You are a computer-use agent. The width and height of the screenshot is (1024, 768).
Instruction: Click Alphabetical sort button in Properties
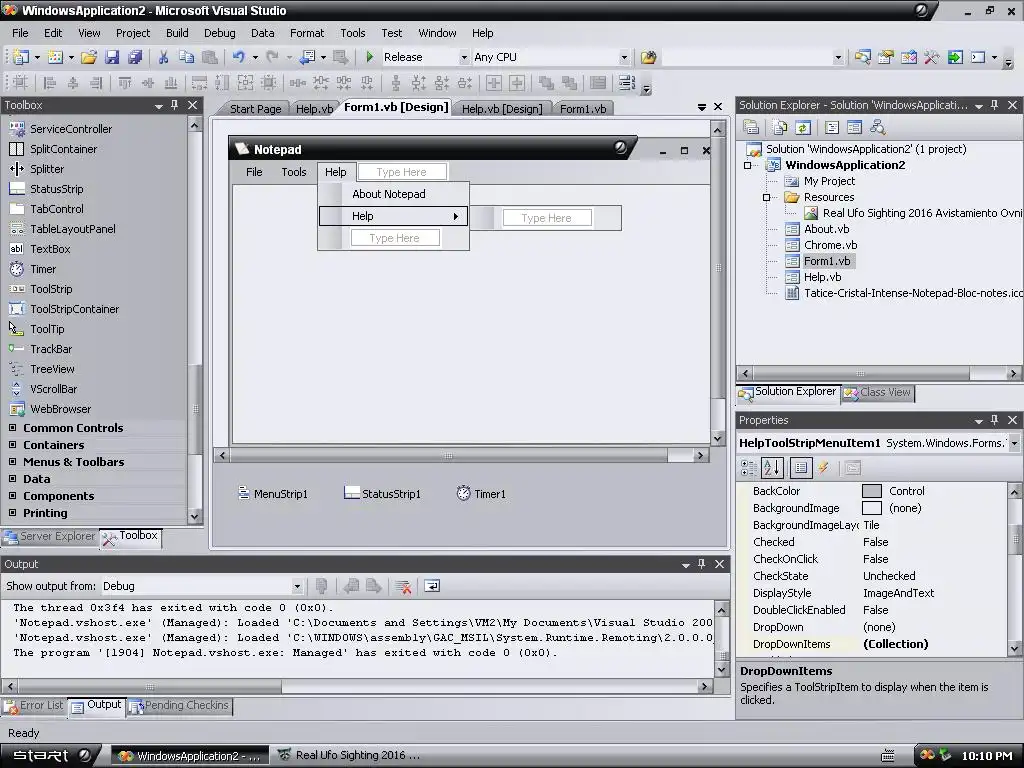(x=772, y=467)
